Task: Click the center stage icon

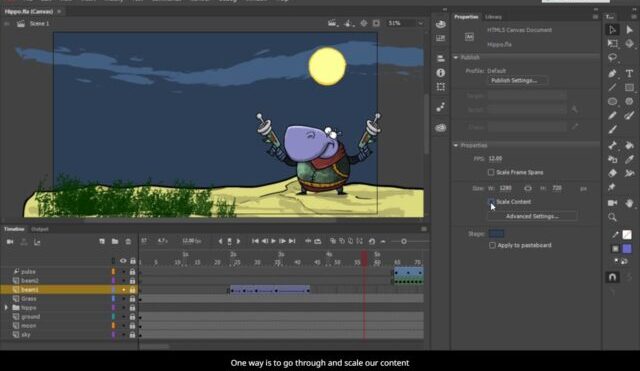Action: (x=364, y=23)
